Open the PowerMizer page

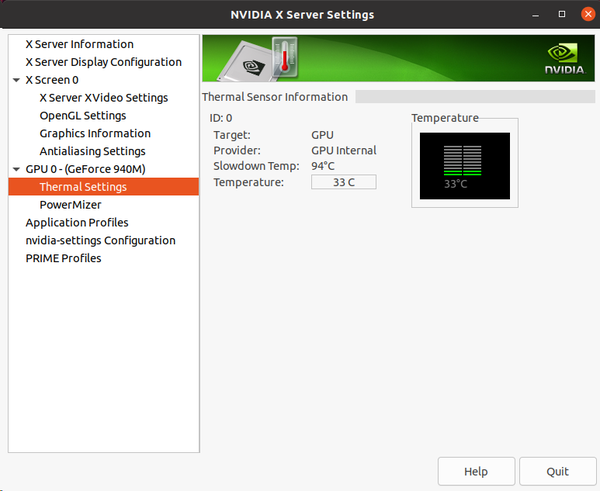70,205
